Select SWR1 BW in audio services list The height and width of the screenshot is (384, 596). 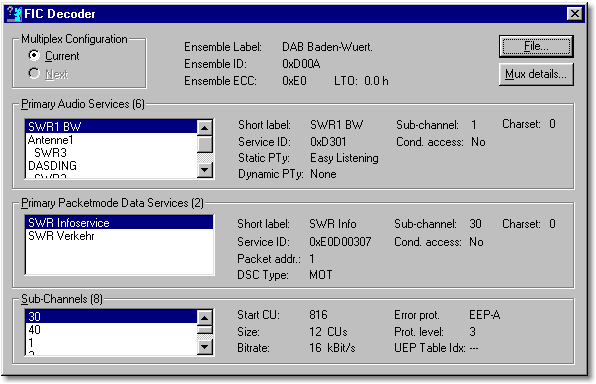(x=111, y=127)
